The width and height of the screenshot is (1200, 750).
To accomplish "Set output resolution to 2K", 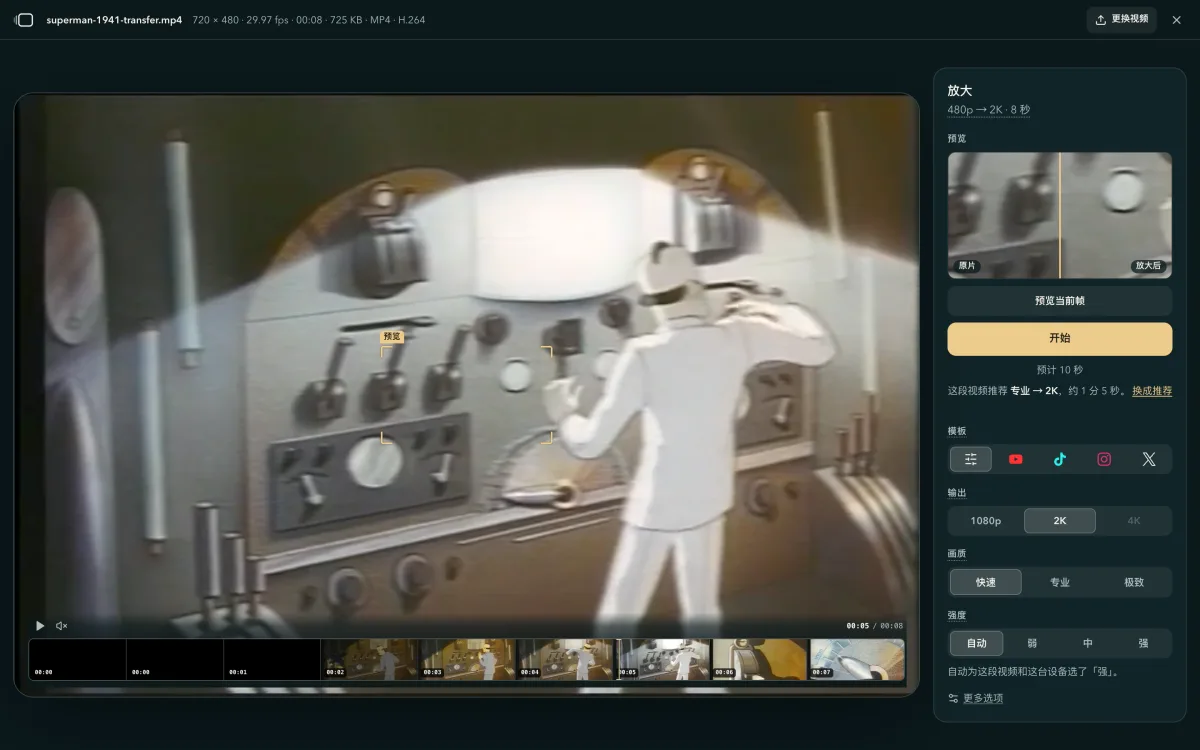I will pyautogui.click(x=1060, y=521).
